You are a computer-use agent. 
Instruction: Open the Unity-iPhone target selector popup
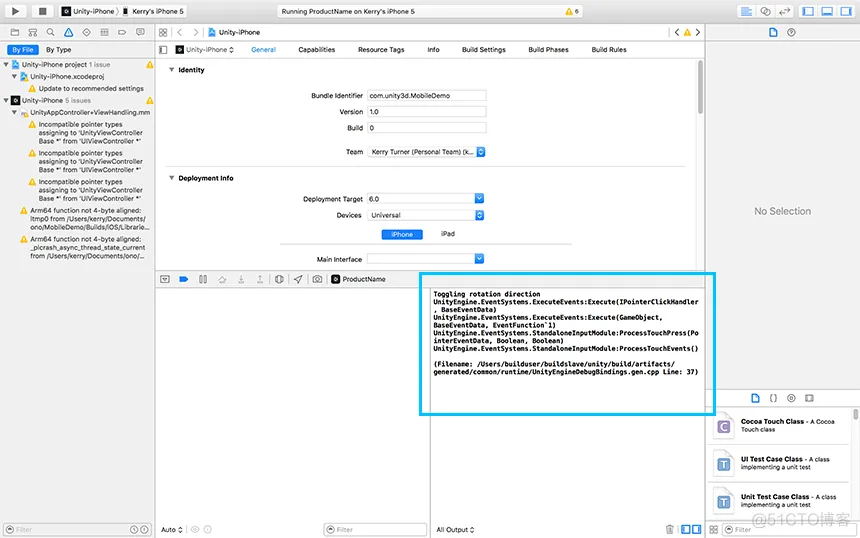pyautogui.click(x=205, y=49)
